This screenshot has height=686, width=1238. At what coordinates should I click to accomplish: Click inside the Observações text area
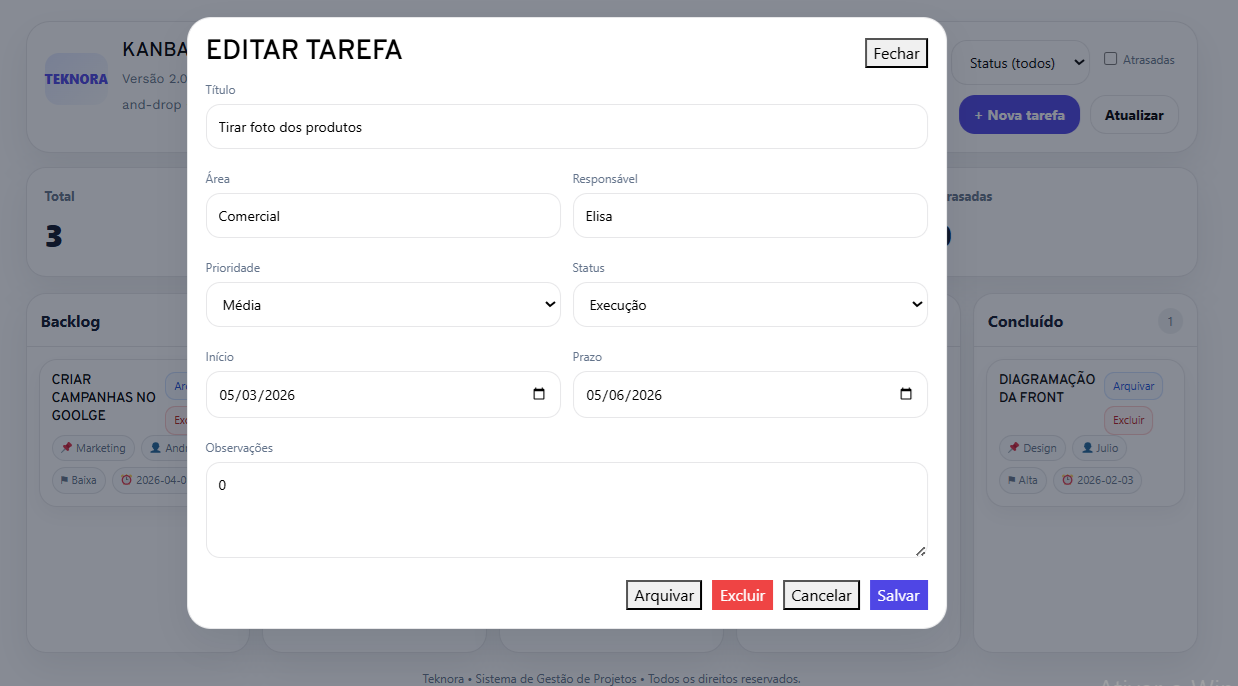(x=565, y=508)
